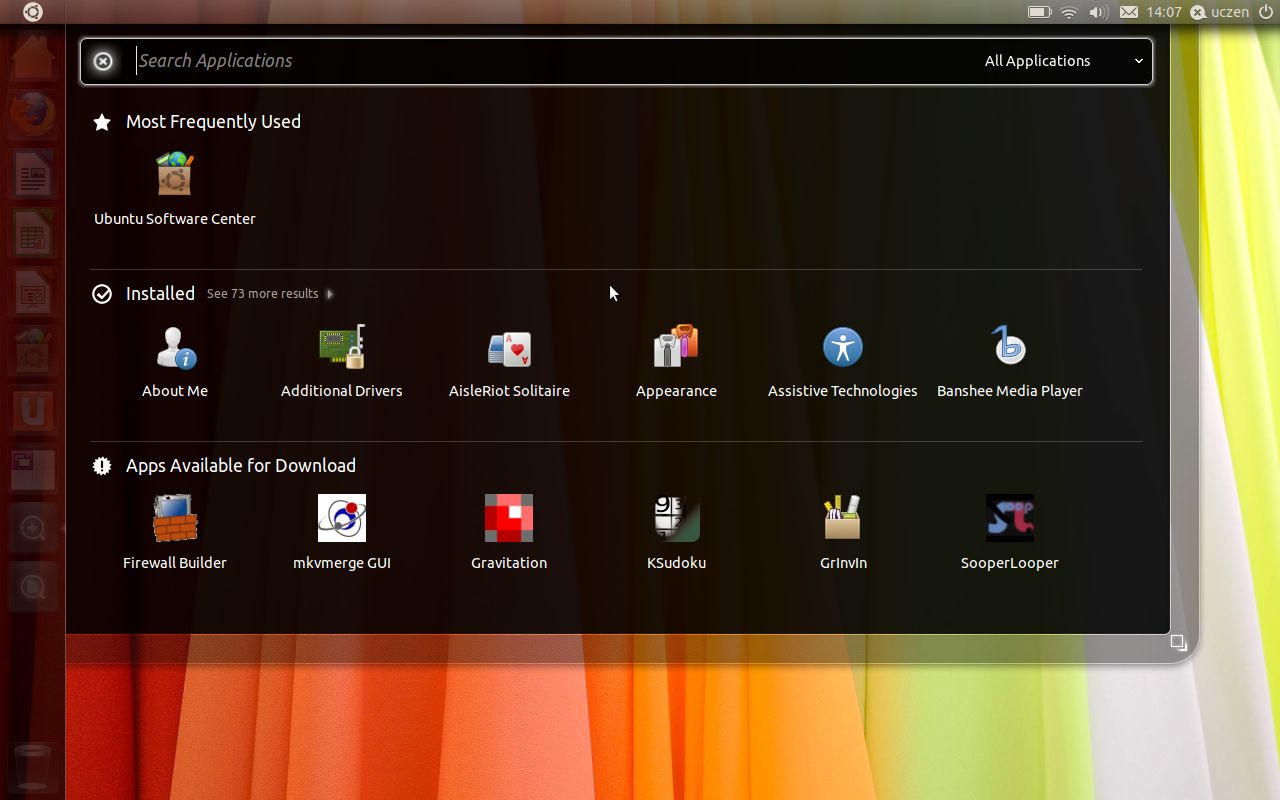Click the Installed section heading
1280x800 pixels.
[x=160, y=294]
